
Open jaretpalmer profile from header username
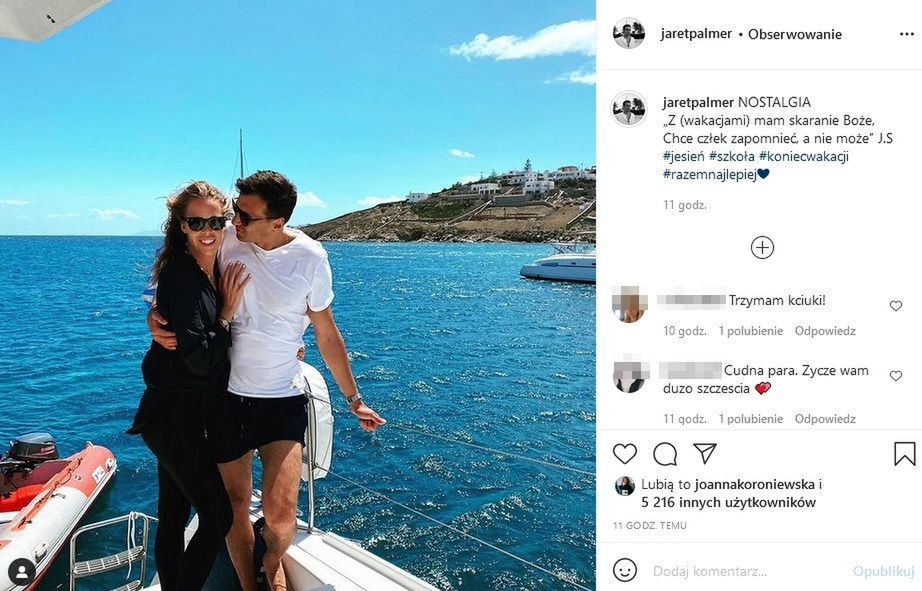(x=696, y=34)
